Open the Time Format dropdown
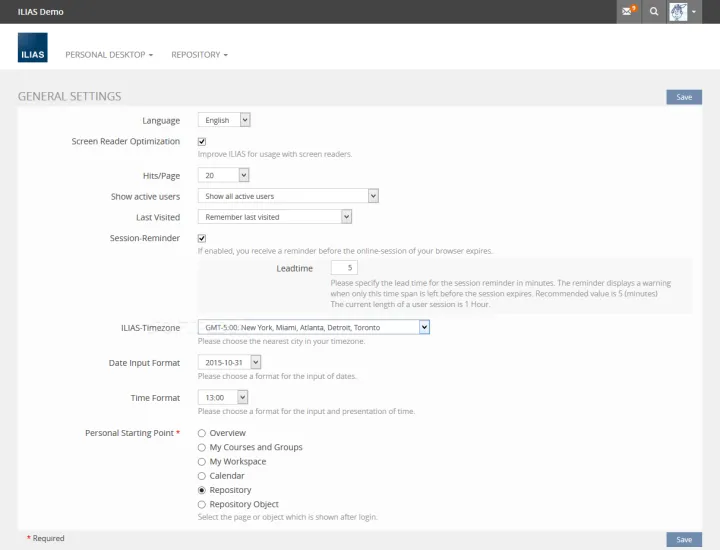Screen dimensions: 720x550 coord(222,398)
